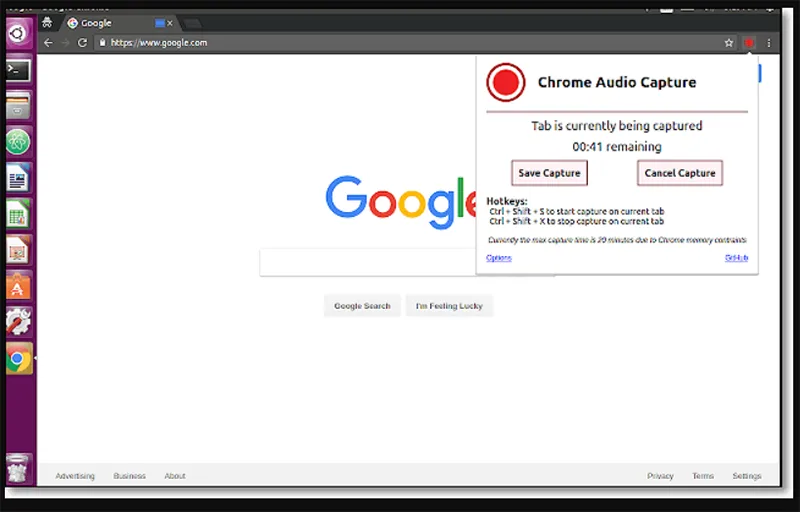Screen dimensions: 800x512
Task: Click the incognito icon in tab bar
Action: click(47, 22)
